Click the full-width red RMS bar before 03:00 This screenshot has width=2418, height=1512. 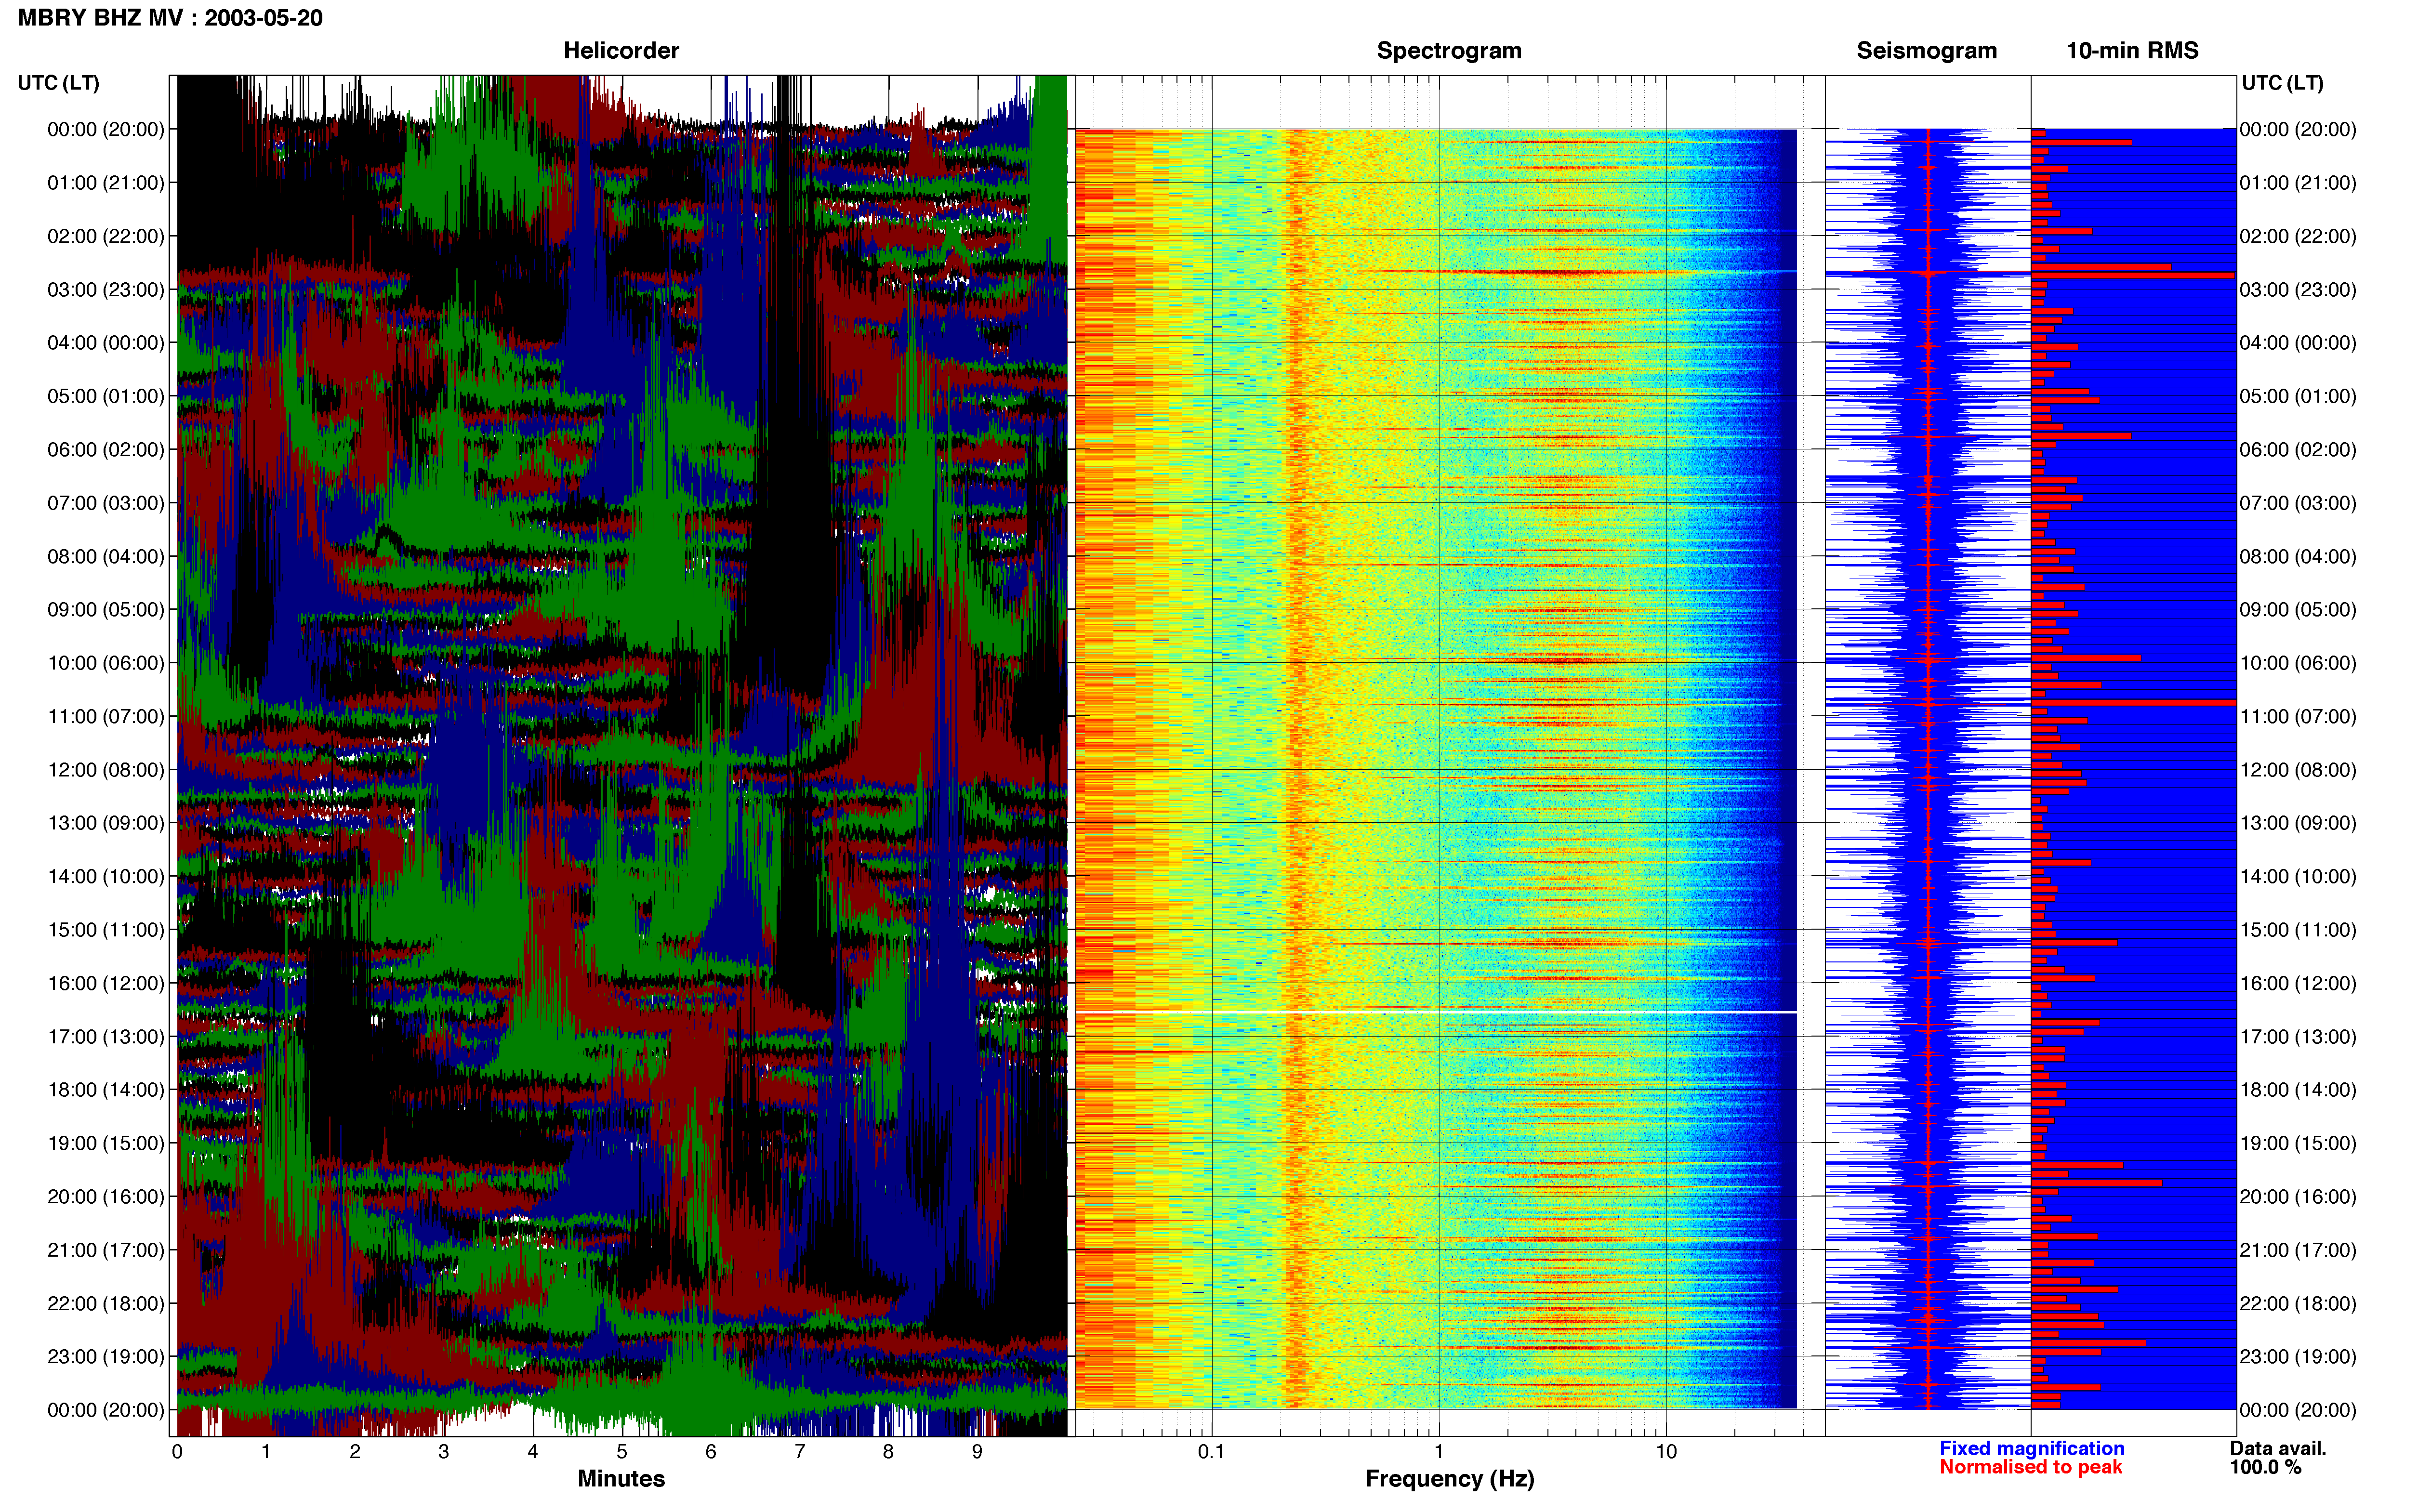pos(2133,275)
